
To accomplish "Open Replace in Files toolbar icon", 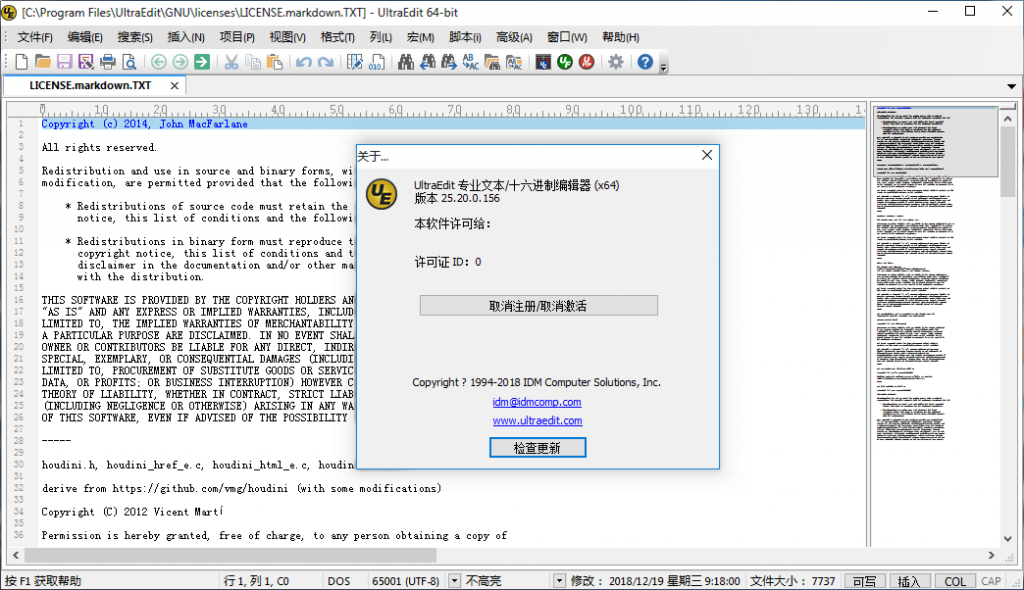I will pyautogui.click(x=514, y=62).
